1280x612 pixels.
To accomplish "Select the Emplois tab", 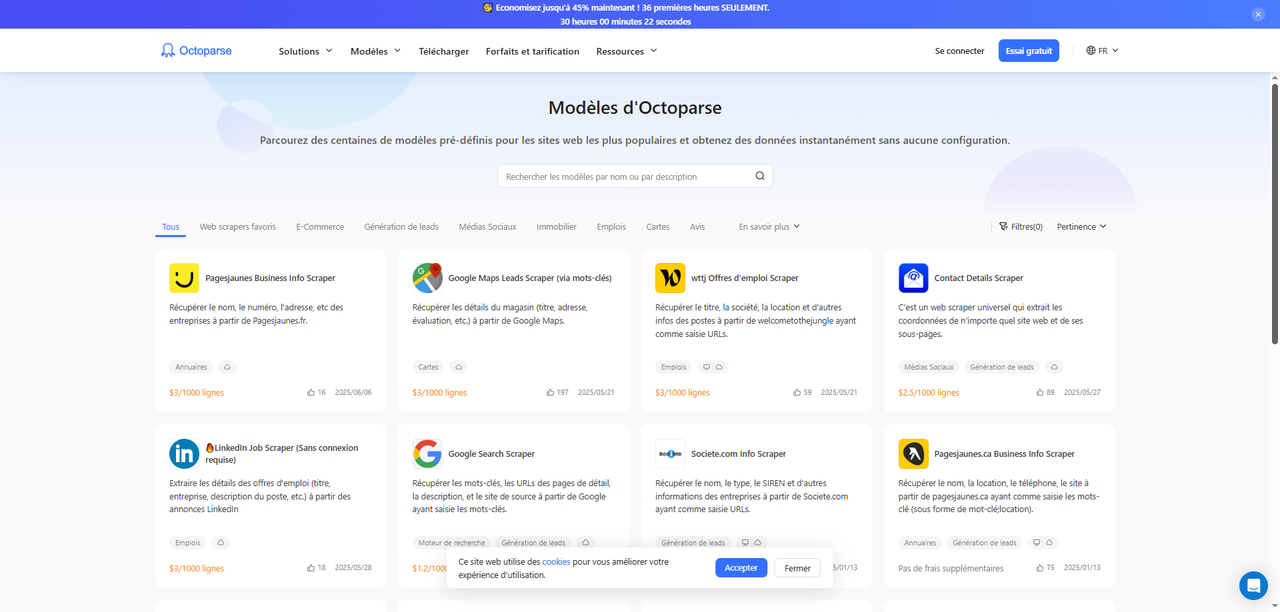I will [x=611, y=227].
